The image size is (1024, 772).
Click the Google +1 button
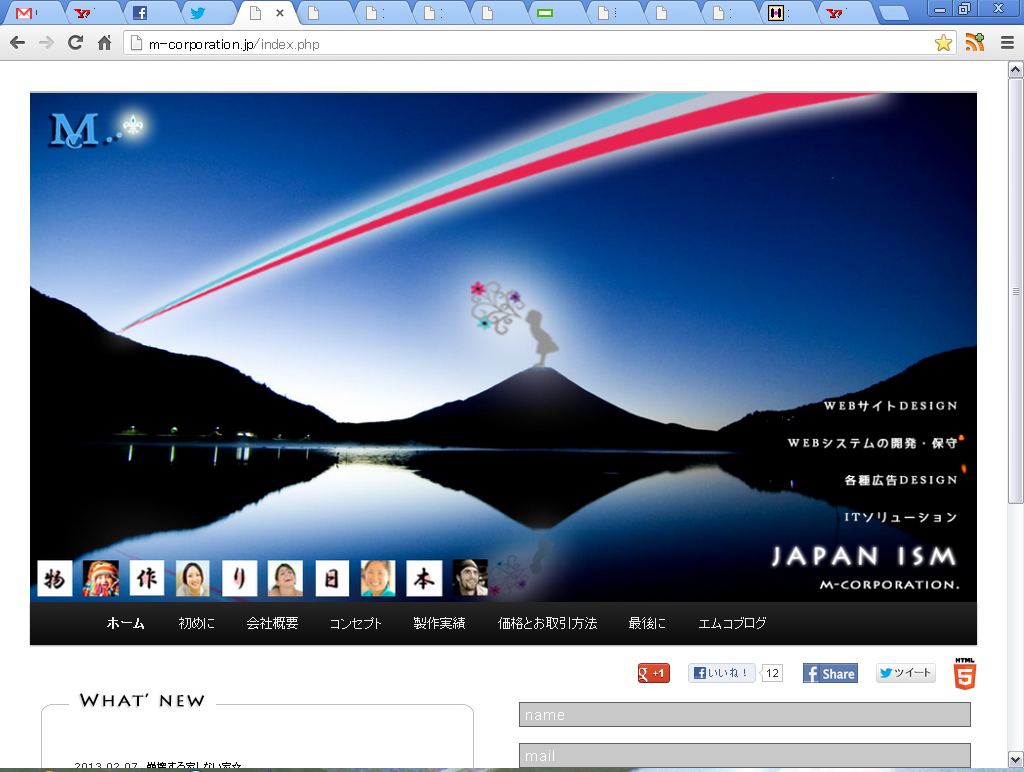[654, 674]
